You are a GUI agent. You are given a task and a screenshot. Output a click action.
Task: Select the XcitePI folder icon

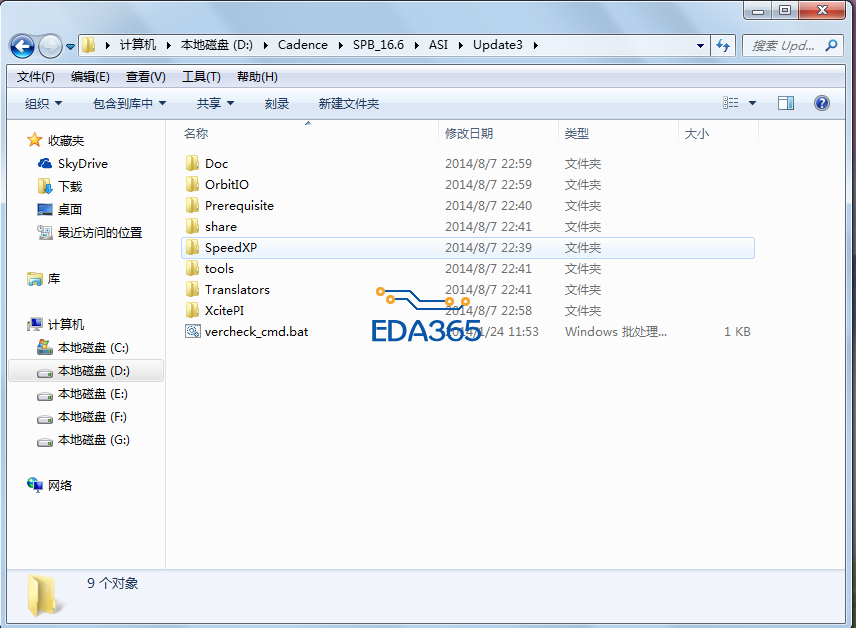click(x=192, y=310)
